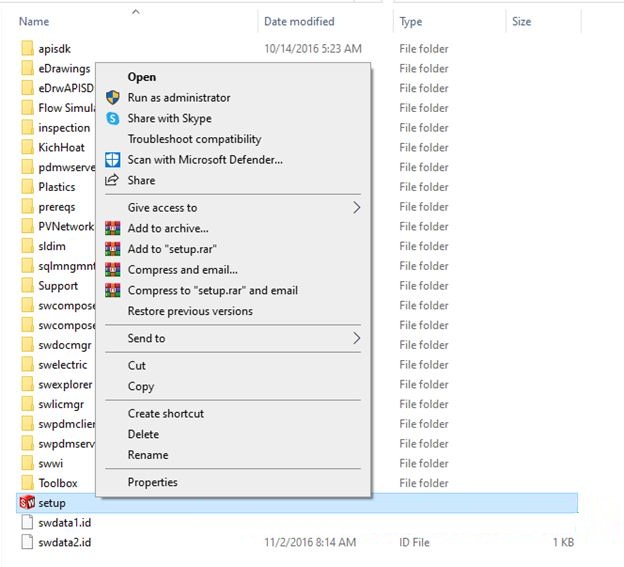
Task: Click the swdata1.id file name
Action: pos(64,522)
